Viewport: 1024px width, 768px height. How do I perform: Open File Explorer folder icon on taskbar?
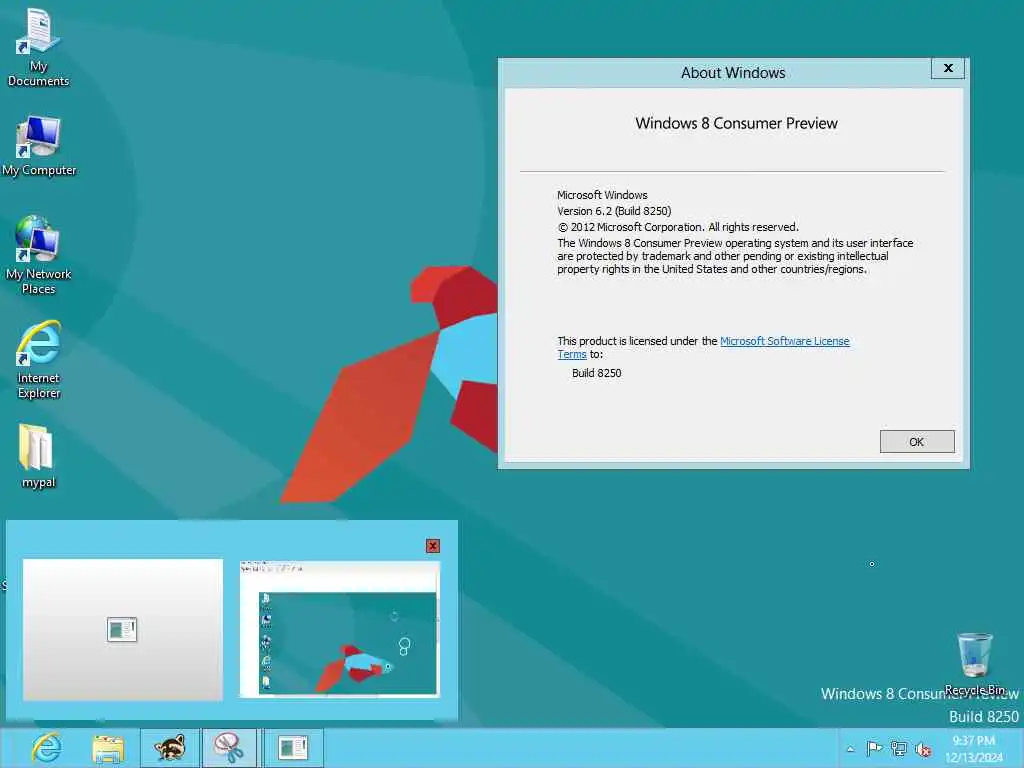[108, 748]
